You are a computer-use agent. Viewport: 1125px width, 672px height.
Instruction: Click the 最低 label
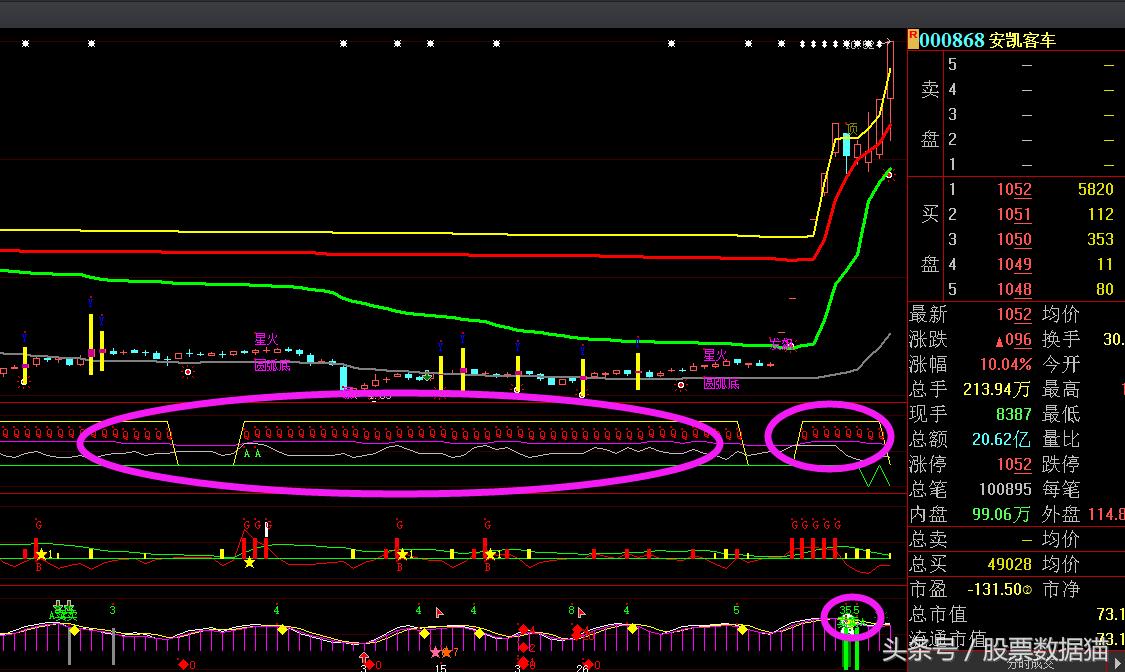point(1060,415)
